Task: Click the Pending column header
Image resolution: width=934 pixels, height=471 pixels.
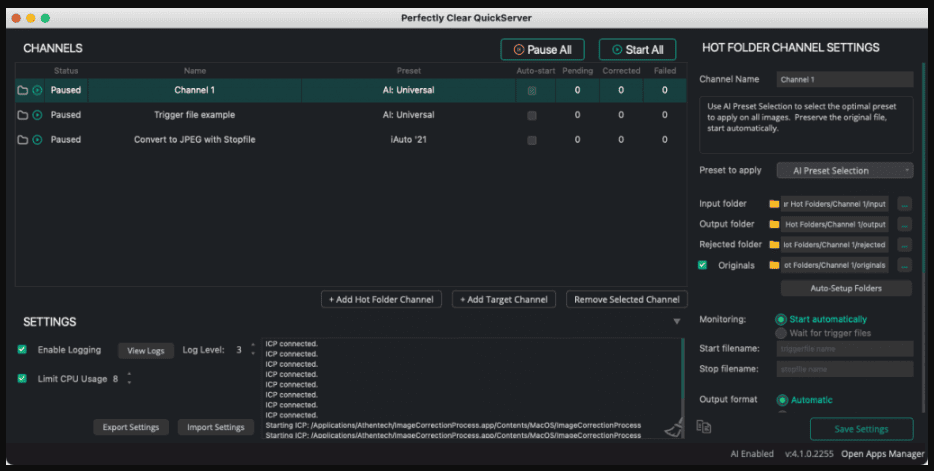Action: pos(577,71)
